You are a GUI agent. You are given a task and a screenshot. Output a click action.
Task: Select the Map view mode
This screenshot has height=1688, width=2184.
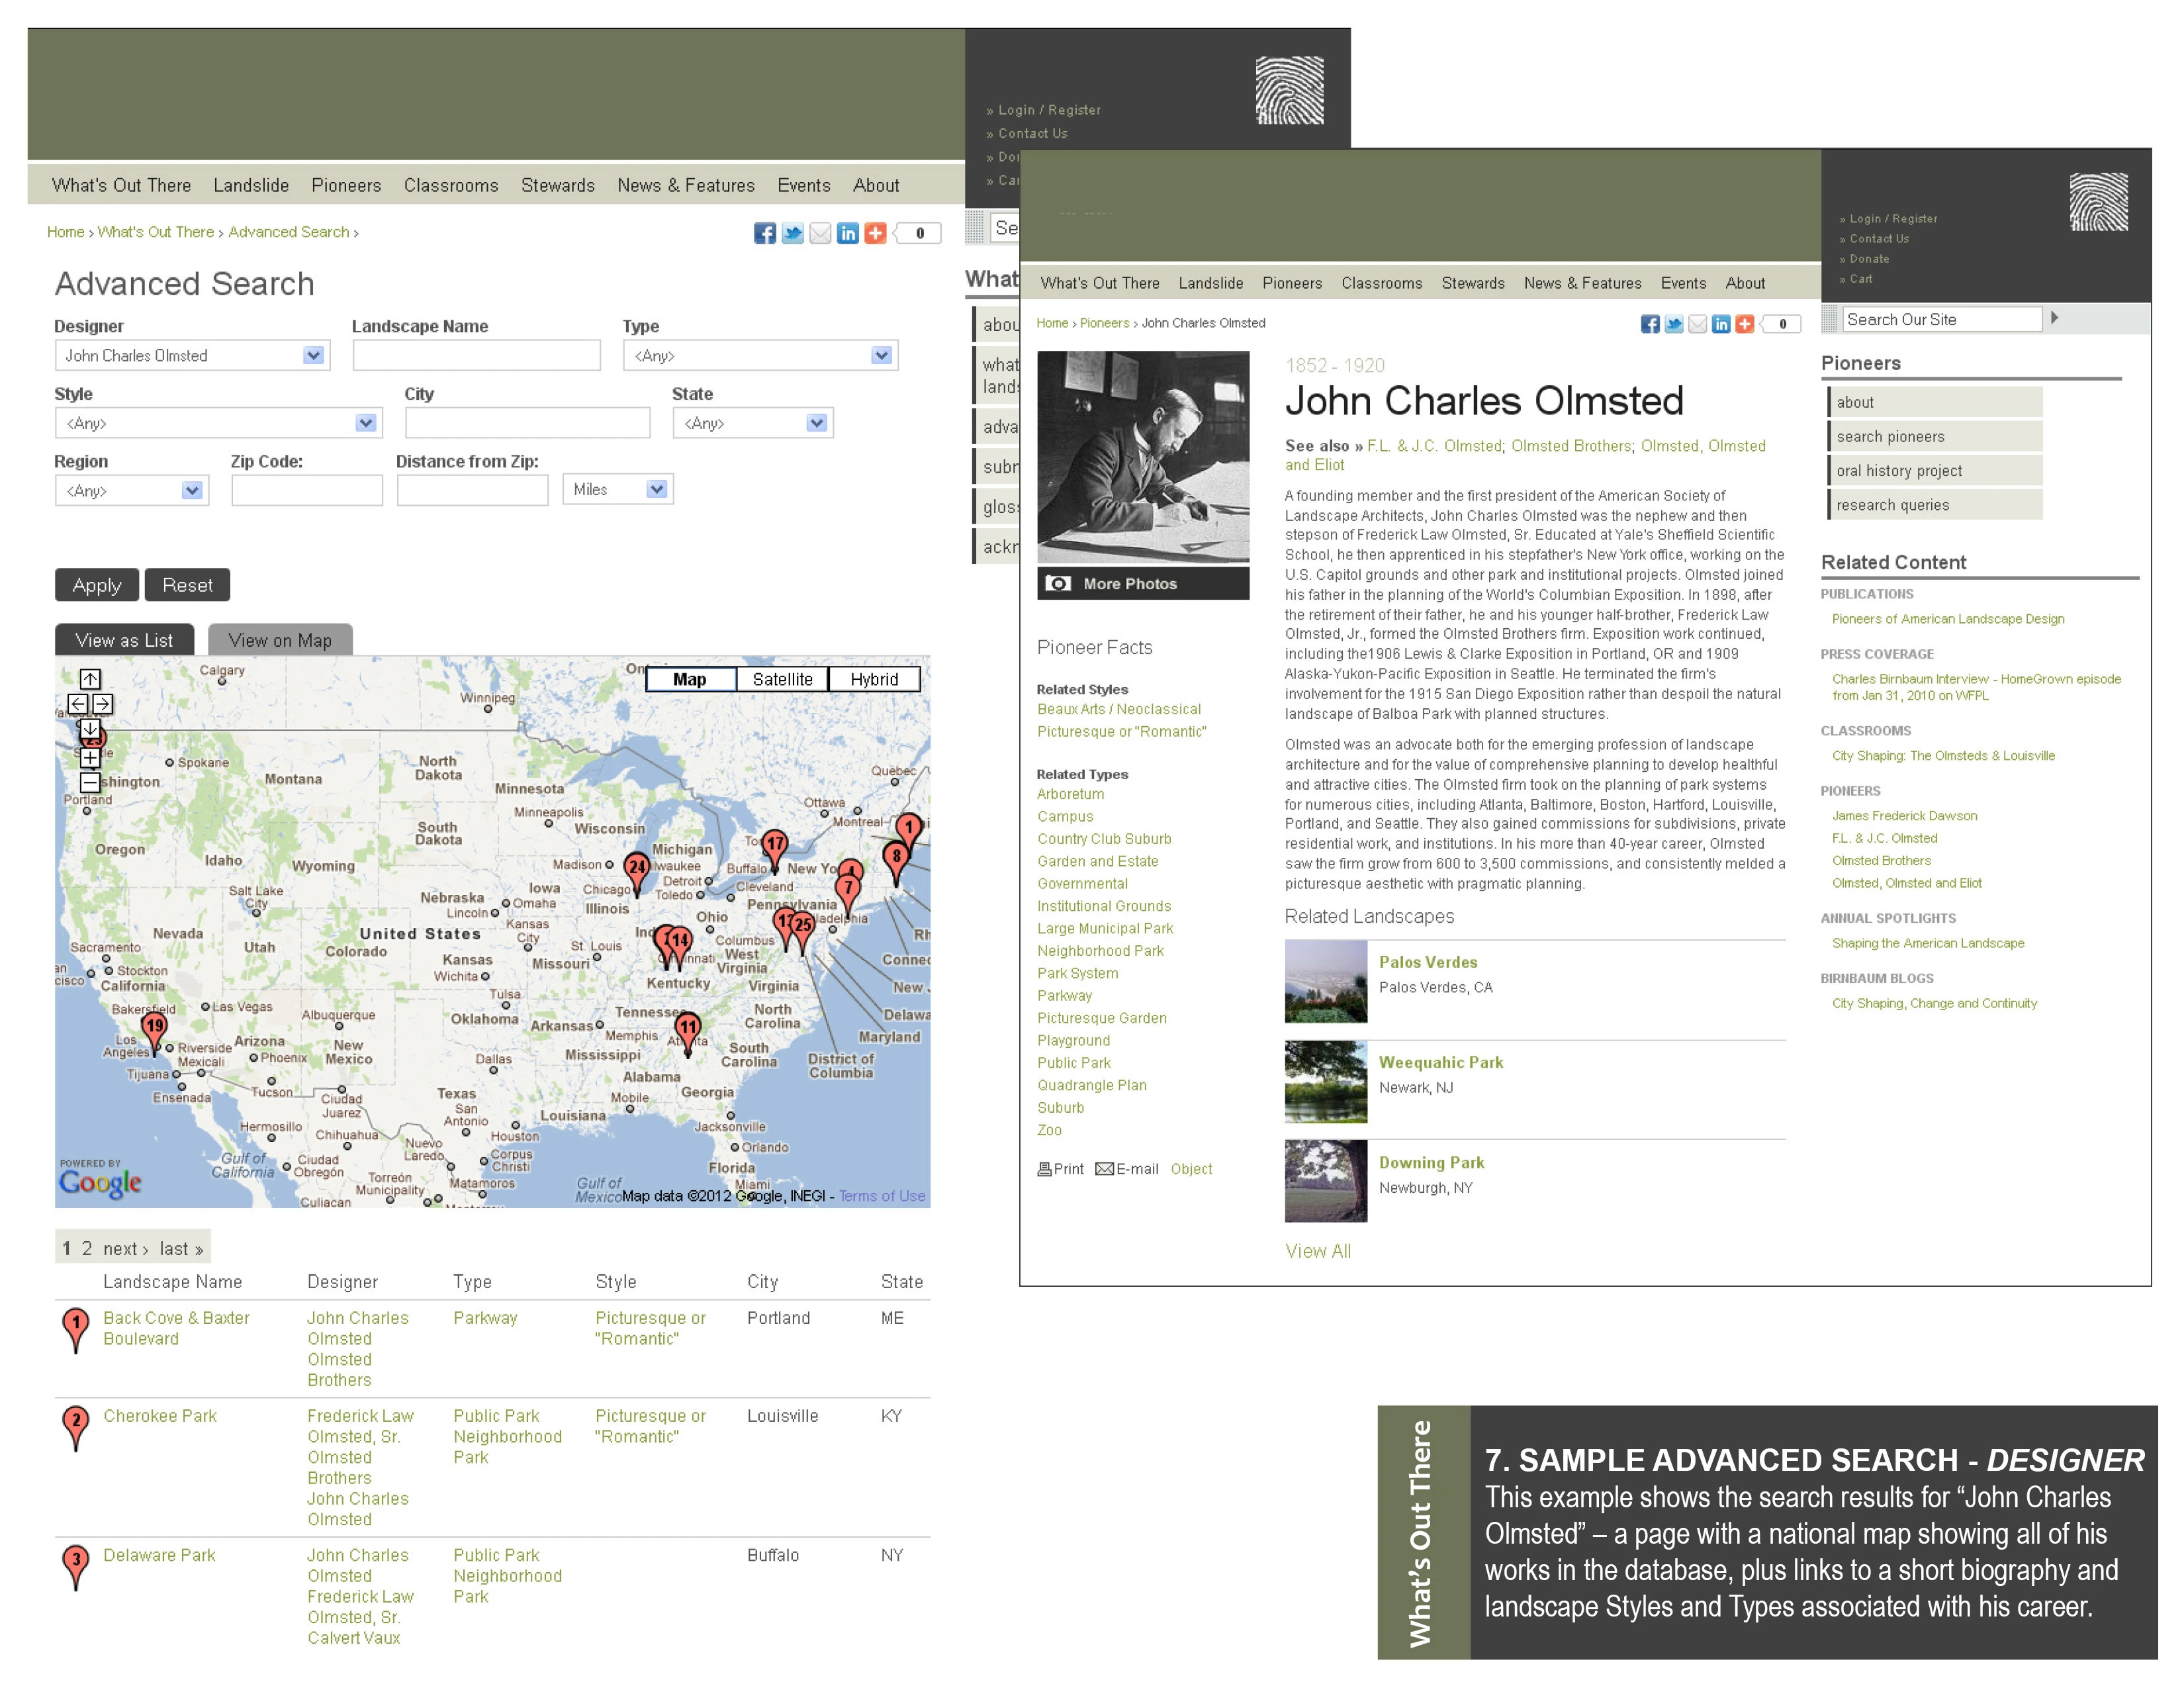click(690, 679)
